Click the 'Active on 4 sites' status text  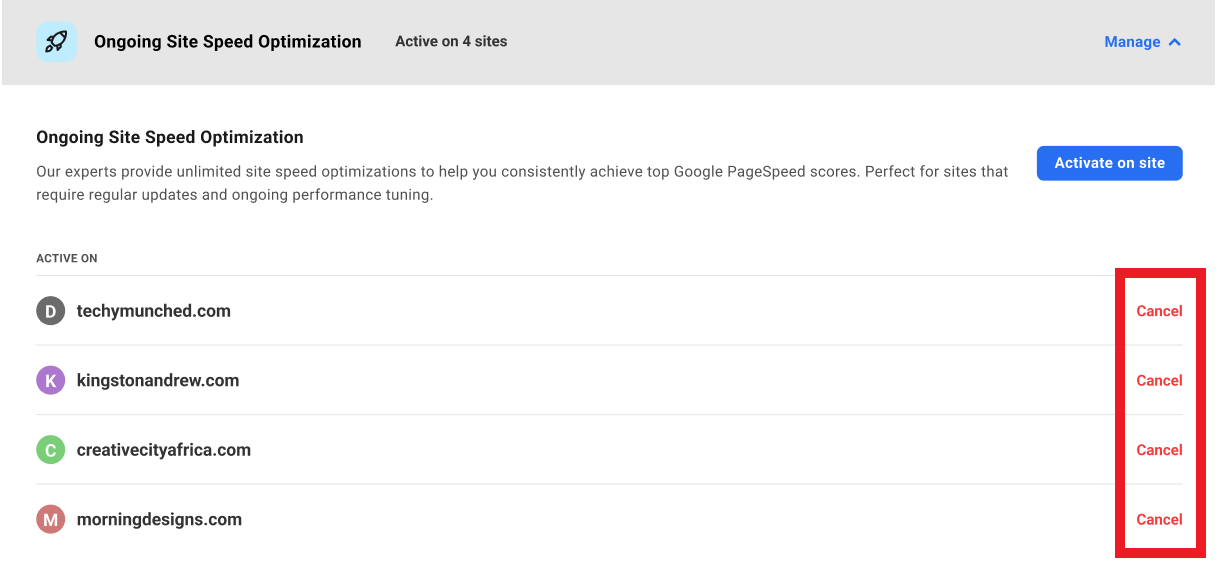point(451,42)
